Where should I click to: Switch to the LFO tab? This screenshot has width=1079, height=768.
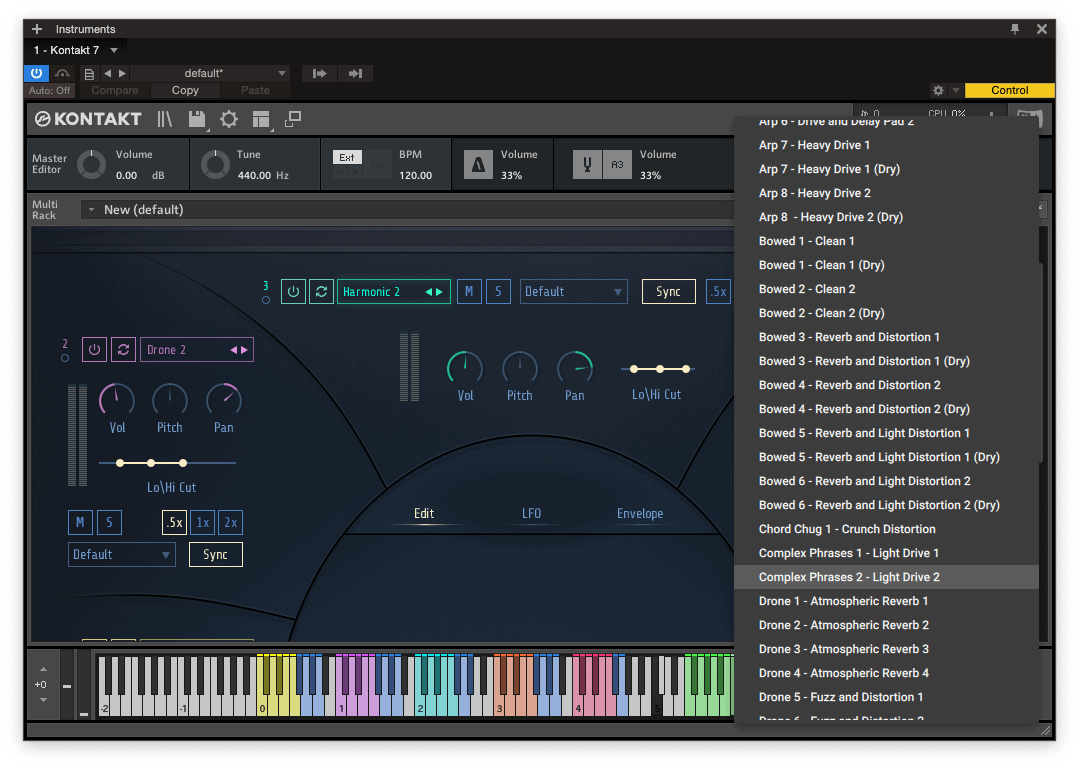[531, 513]
